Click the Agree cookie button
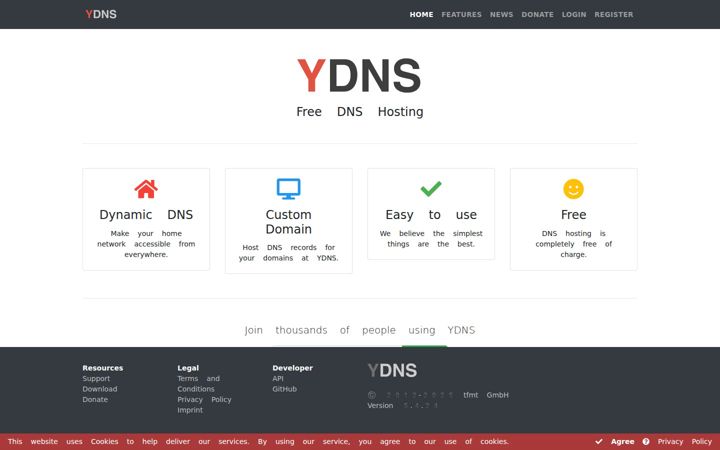This screenshot has height=450, width=720. pos(622,442)
